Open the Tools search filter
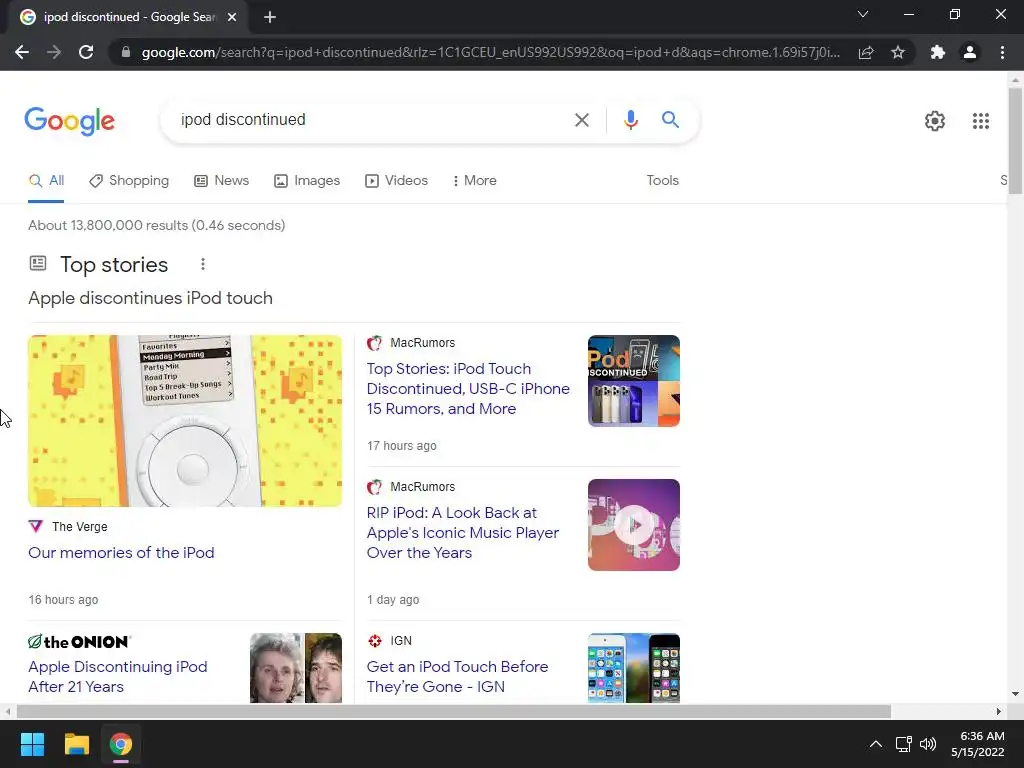The image size is (1024, 768). (662, 181)
